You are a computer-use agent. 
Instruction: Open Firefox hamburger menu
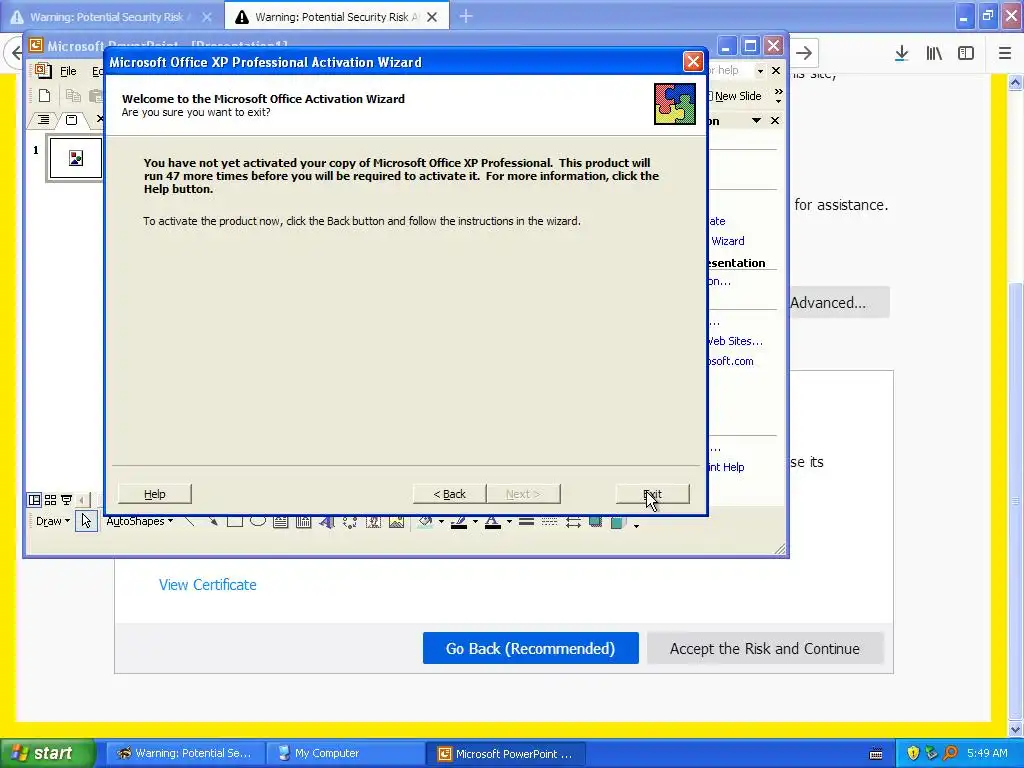[x=1004, y=53]
